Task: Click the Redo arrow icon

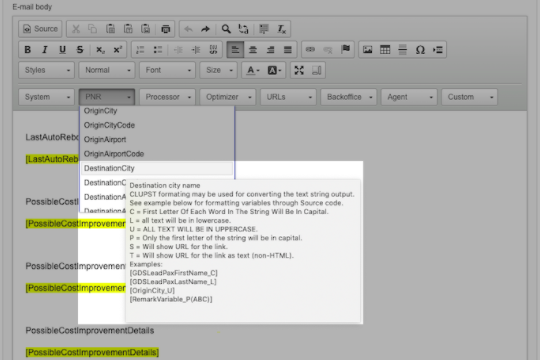Action: 206,29
